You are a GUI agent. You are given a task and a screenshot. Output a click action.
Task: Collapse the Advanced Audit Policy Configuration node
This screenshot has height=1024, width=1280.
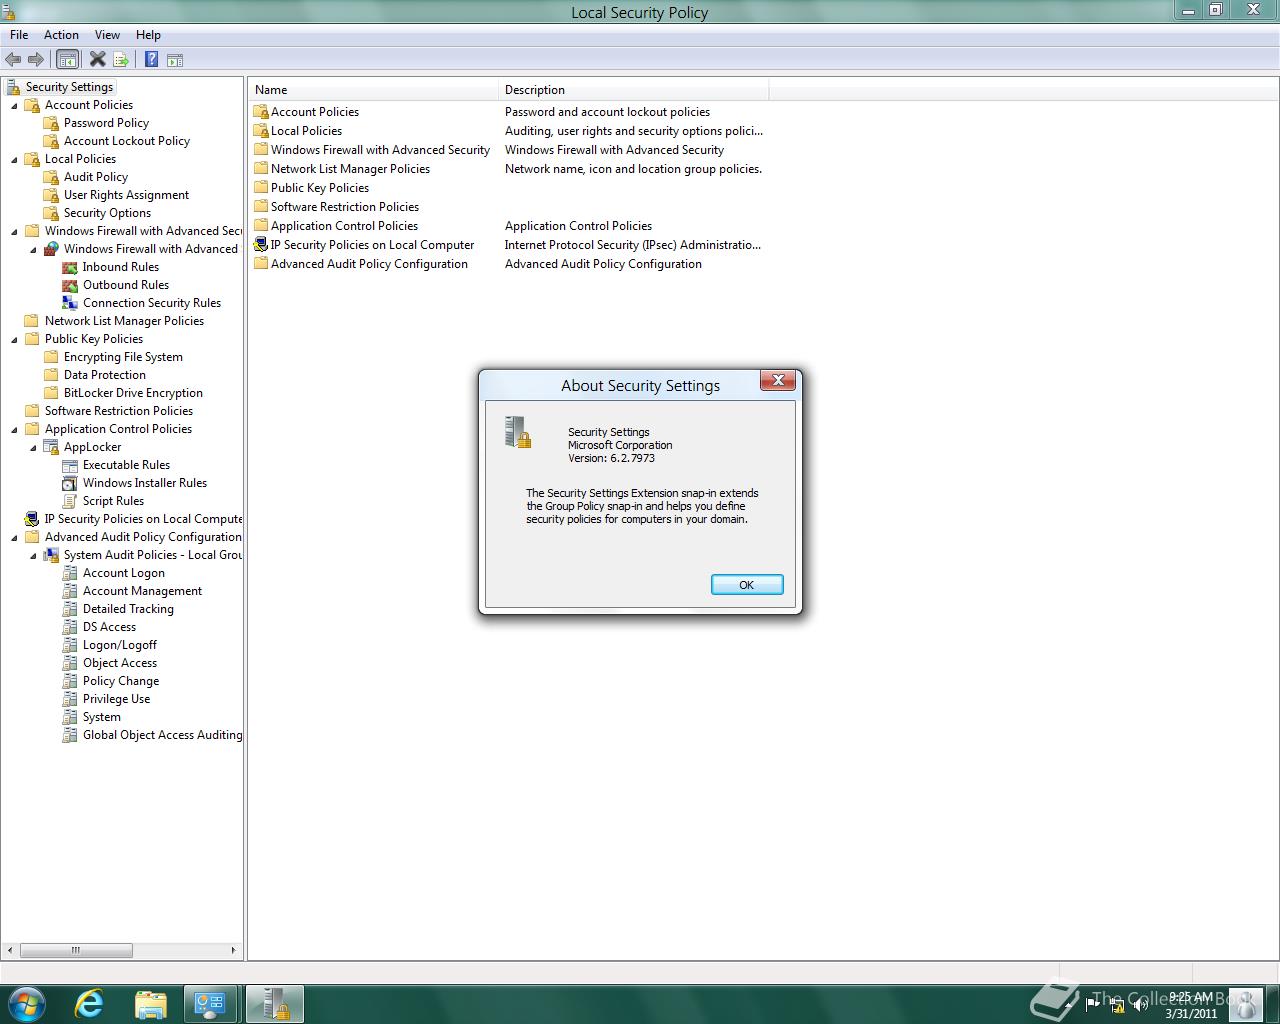click(15, 537)
